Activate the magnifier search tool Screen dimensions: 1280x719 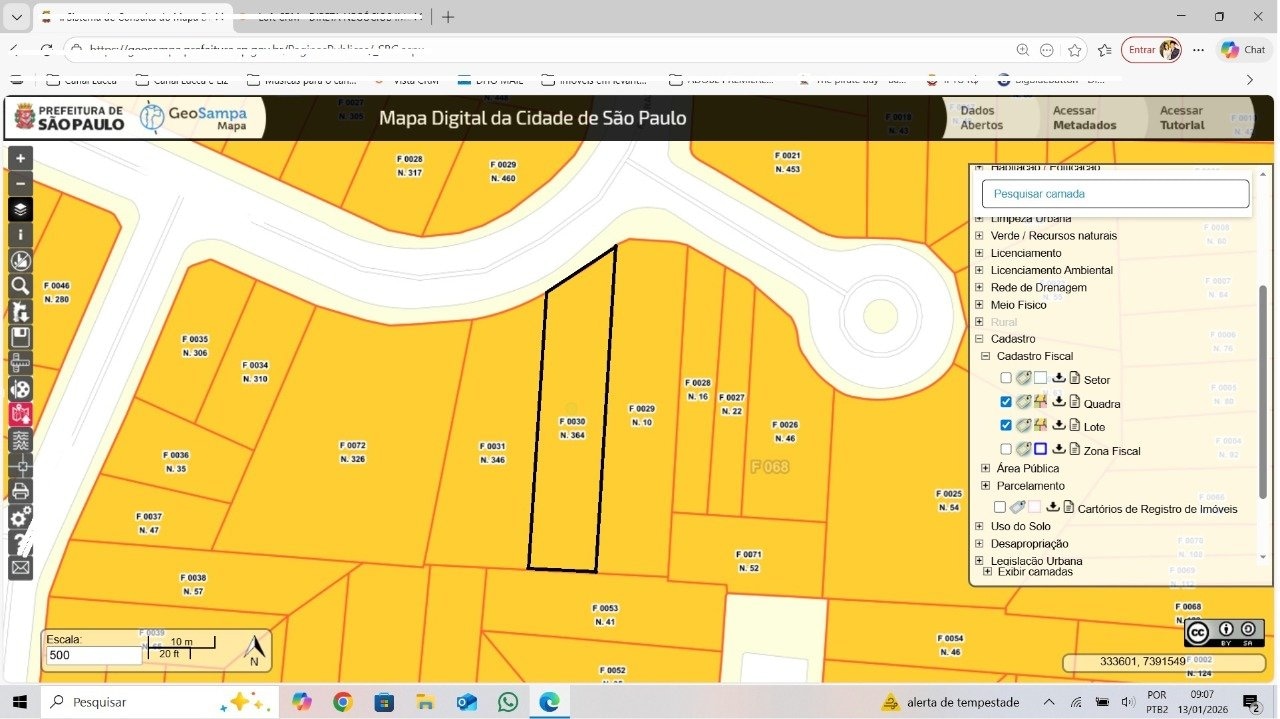tap(20, 286)
